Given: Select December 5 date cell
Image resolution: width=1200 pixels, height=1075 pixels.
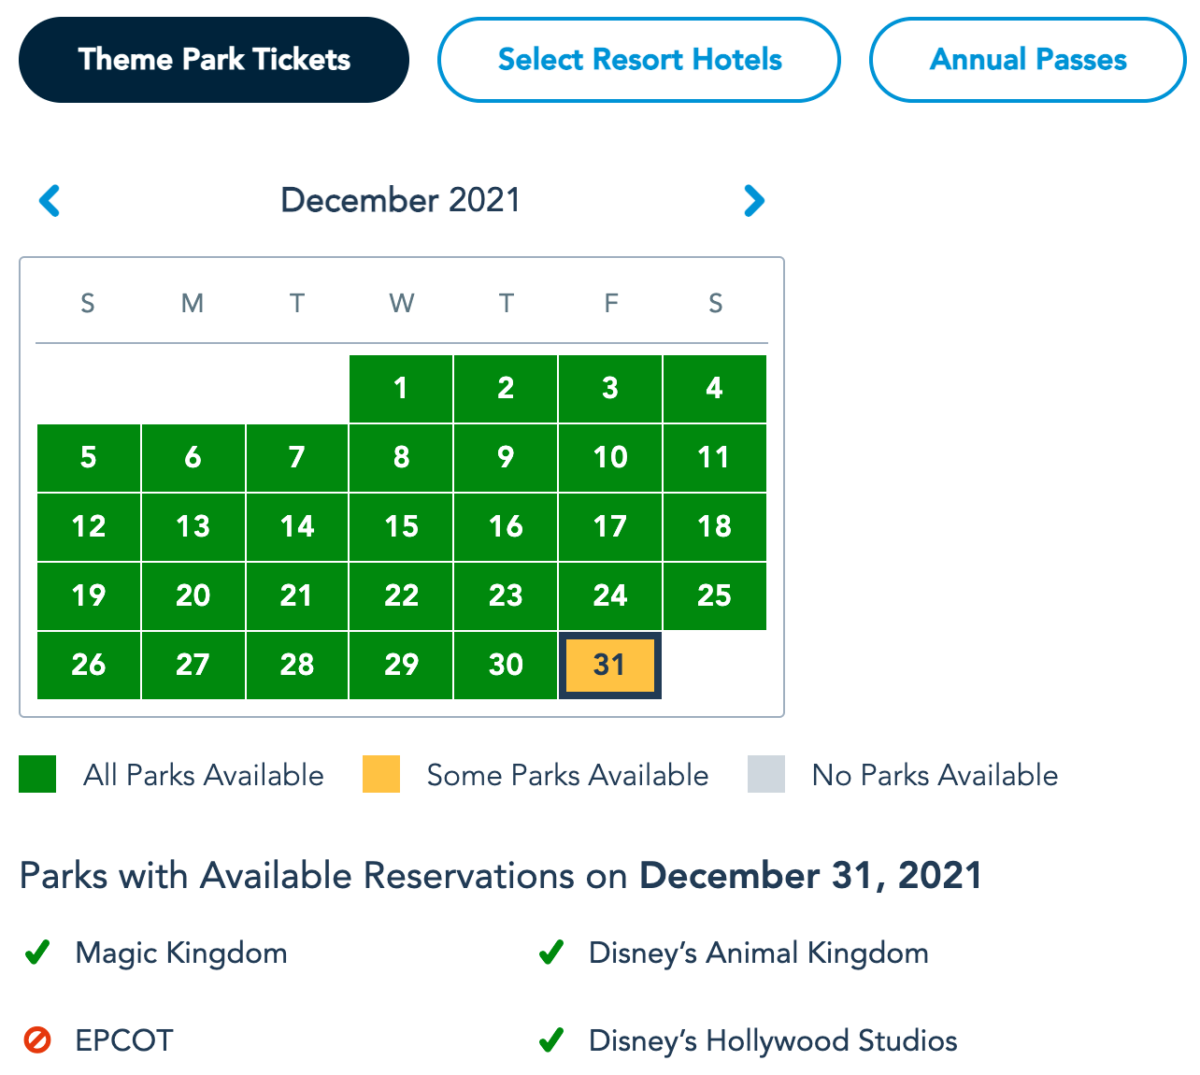Looking at the screenshot, I should pos(88,458).
